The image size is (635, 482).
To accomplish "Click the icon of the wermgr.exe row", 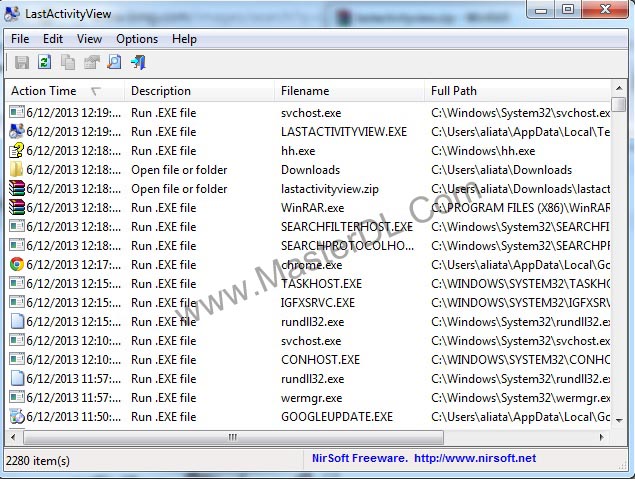I will (17, 397).
